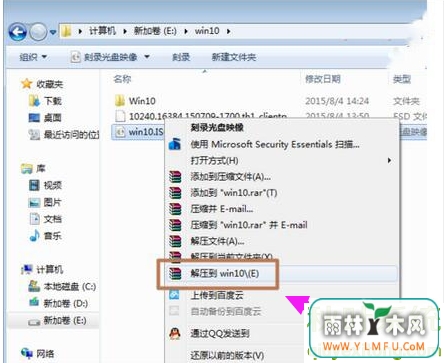Select 新加卷 (E:) in the address breadcrumb
Viewport: 444px width, 363px height.
(155, 31)
